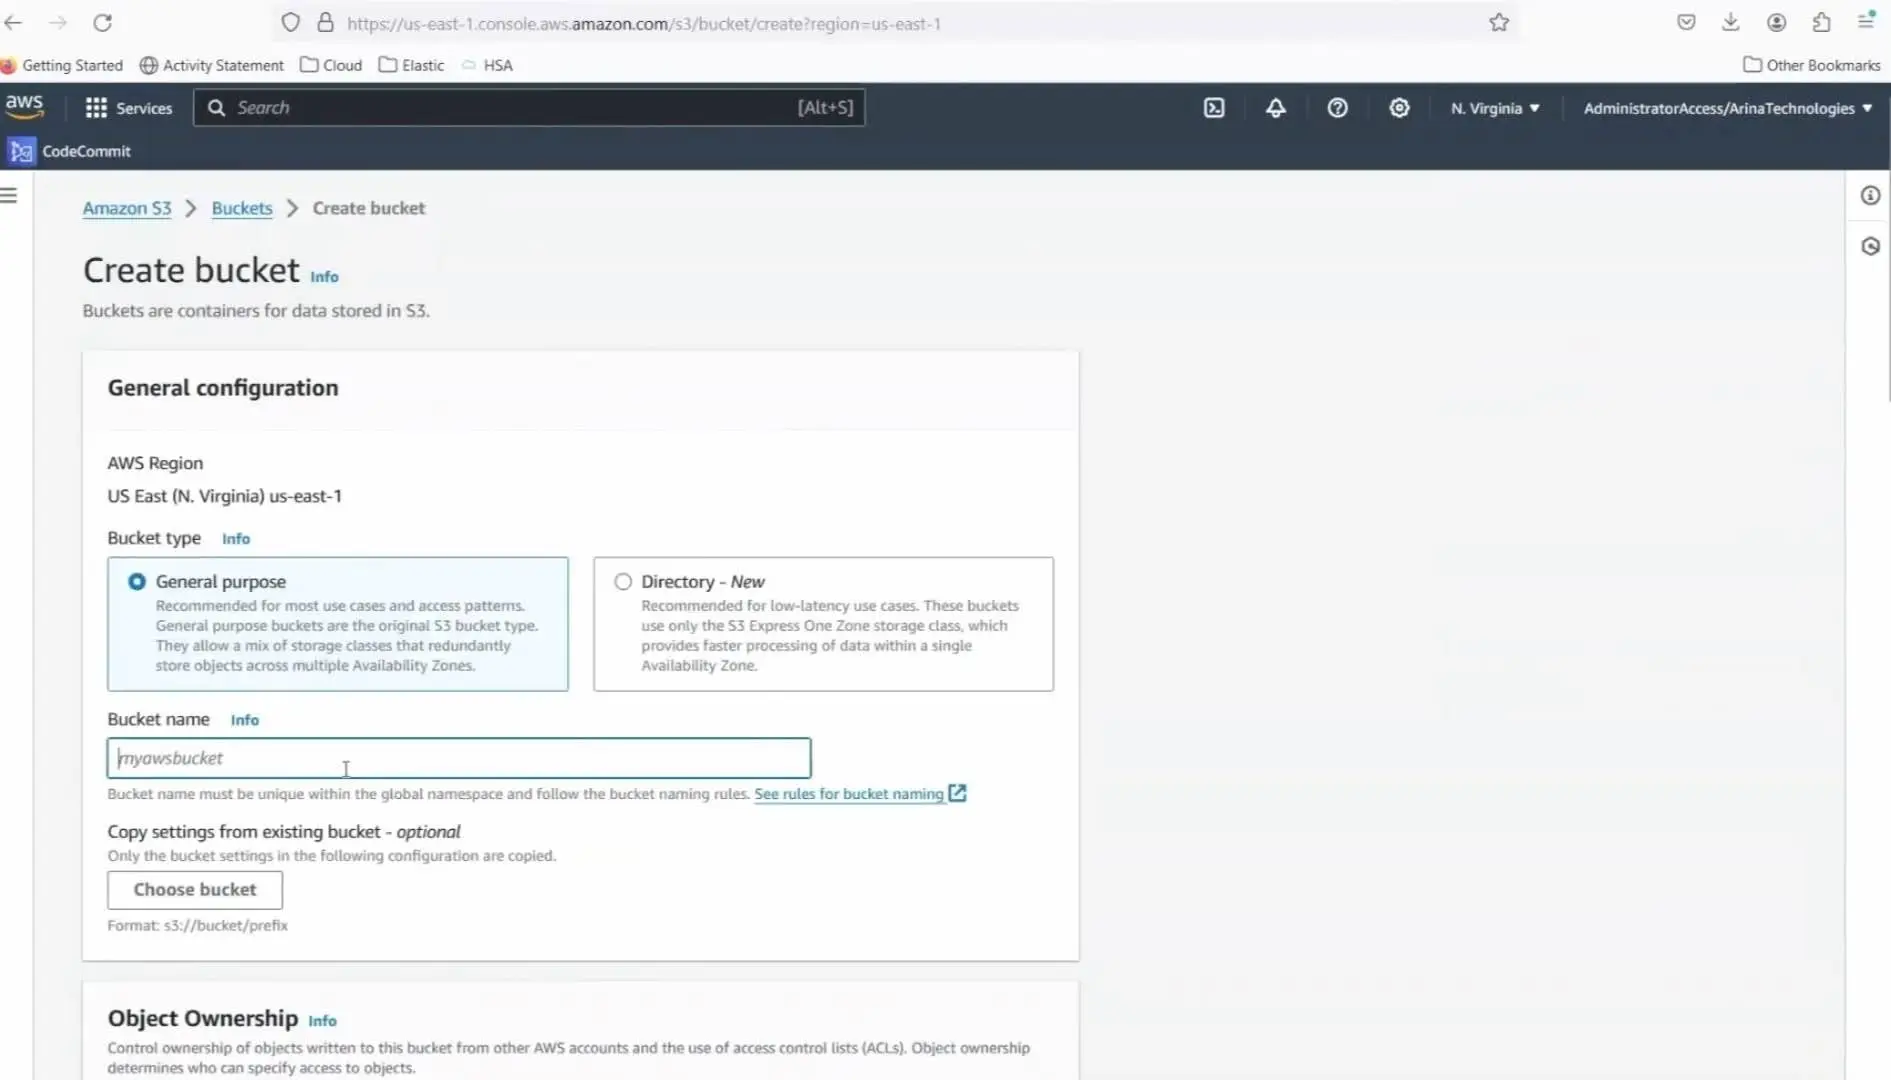This screenshot has height=1080, width=1891.
Task: Click the help question mark icon
Action: pos(1337,108)
